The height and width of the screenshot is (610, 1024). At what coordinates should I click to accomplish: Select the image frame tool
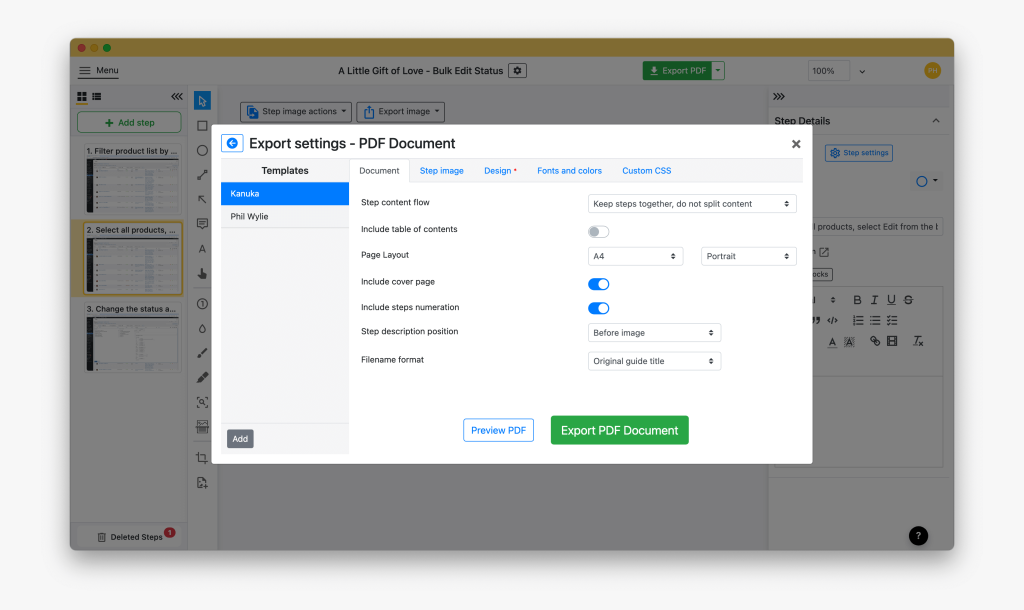pos(202,427)
